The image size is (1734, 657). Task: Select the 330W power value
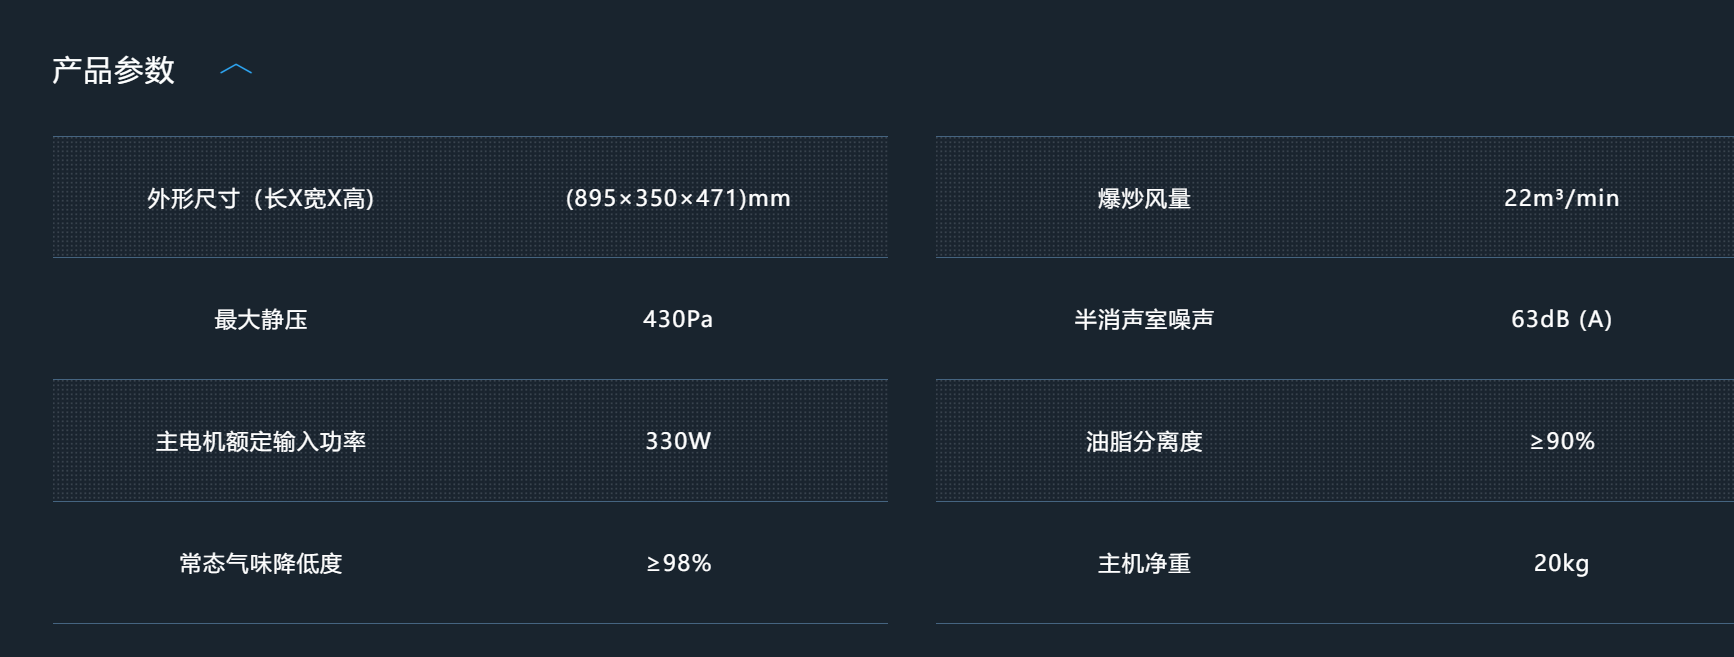pyautogui.click(x=678, y=441)
